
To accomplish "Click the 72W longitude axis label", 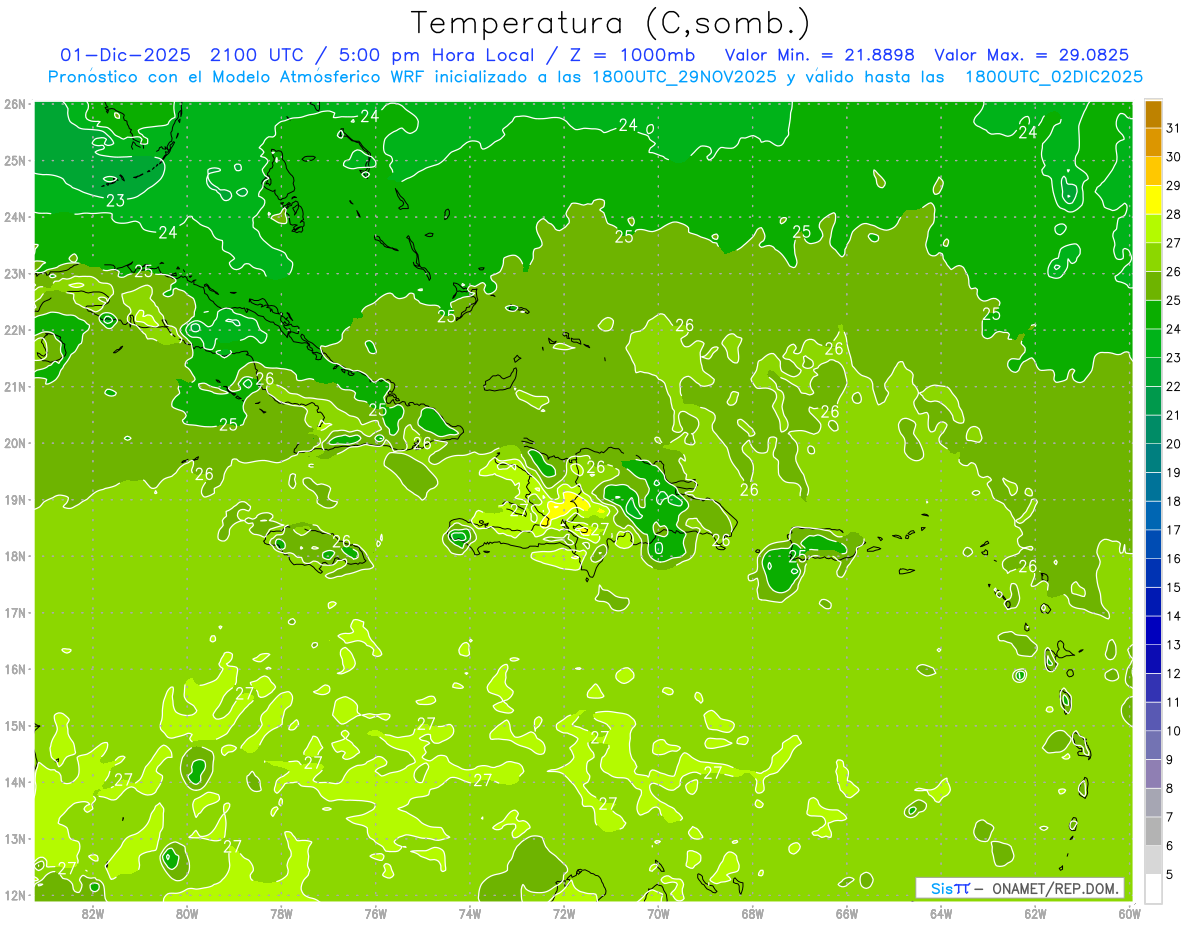I will [564, 912].
